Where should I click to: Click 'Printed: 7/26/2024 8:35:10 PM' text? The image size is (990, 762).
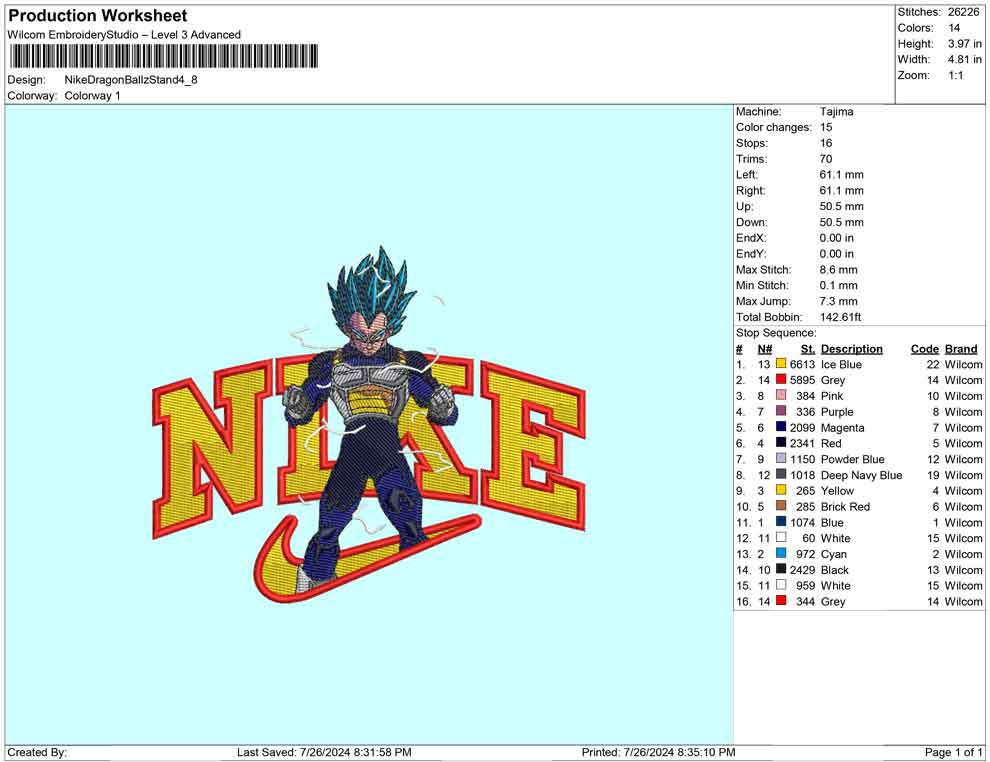[658, 752]
